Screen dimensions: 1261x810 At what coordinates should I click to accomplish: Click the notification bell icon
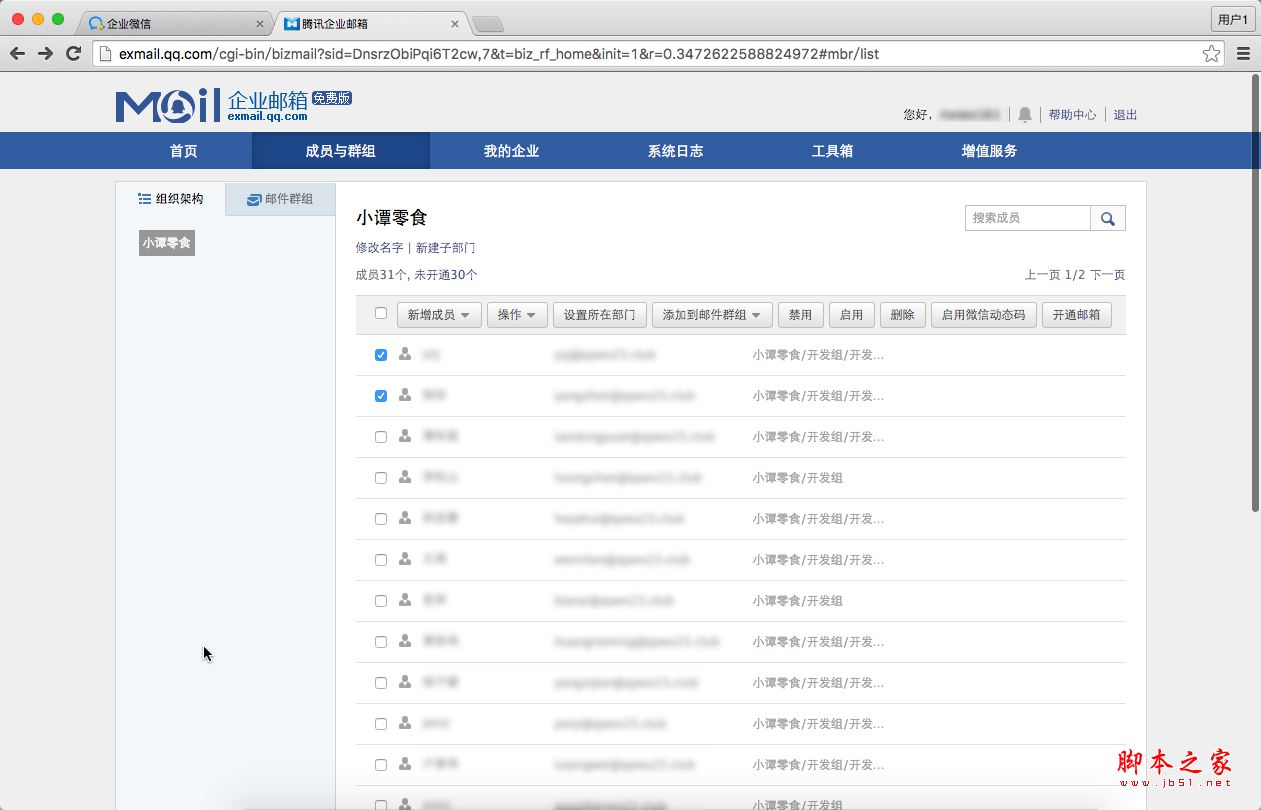pos(1024,114)
